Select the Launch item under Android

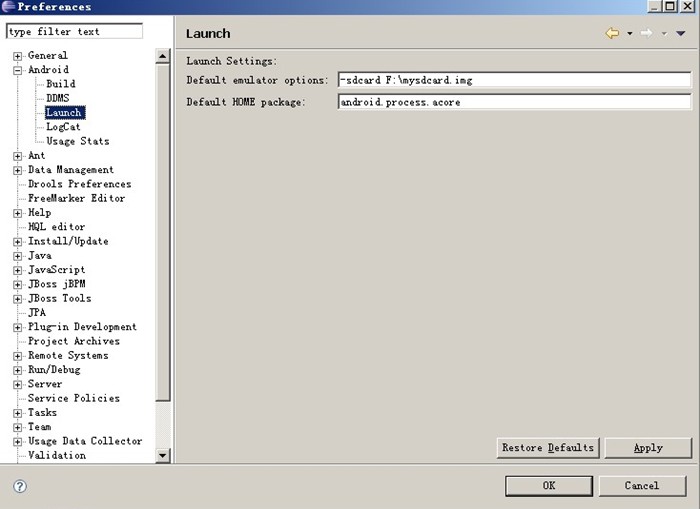tap(65, 112)
